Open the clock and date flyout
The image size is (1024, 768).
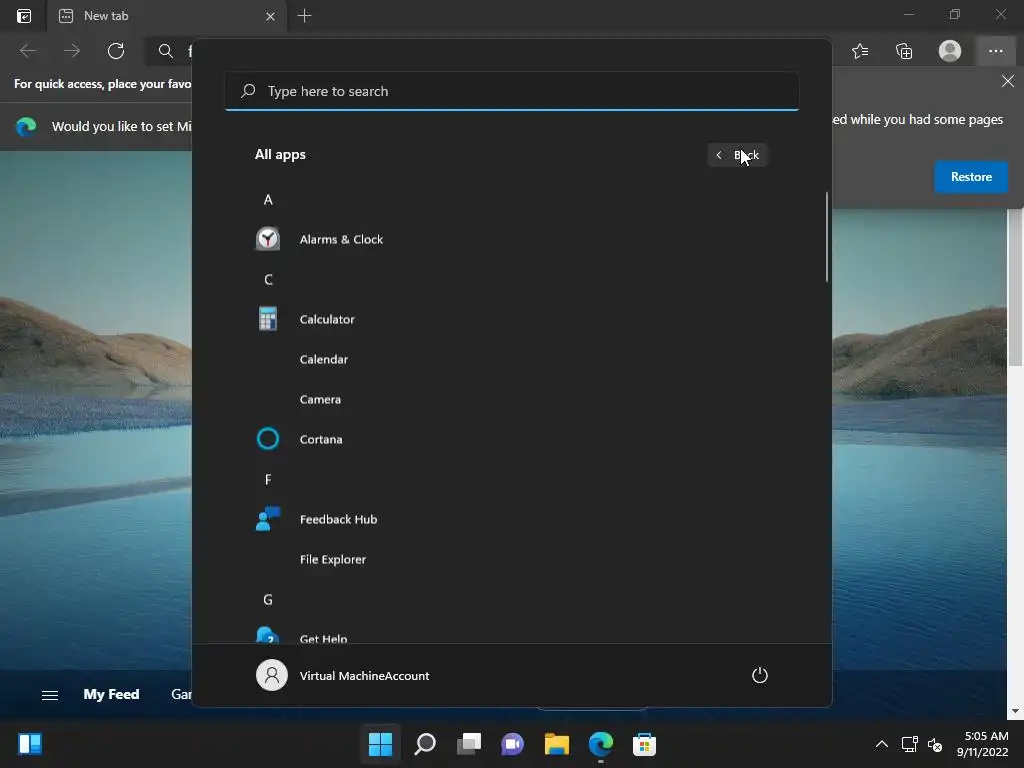coord(982,744)
